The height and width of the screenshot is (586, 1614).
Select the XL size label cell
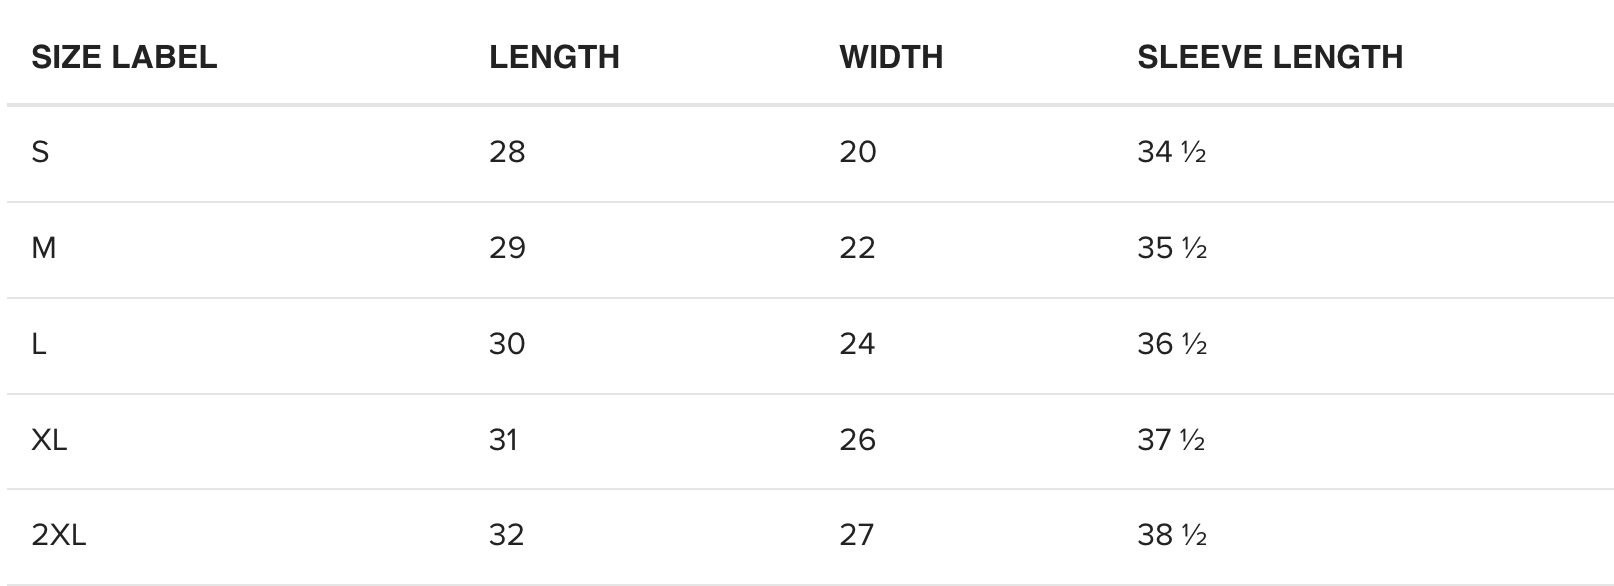pyautogui.click(x=49, y=440)
